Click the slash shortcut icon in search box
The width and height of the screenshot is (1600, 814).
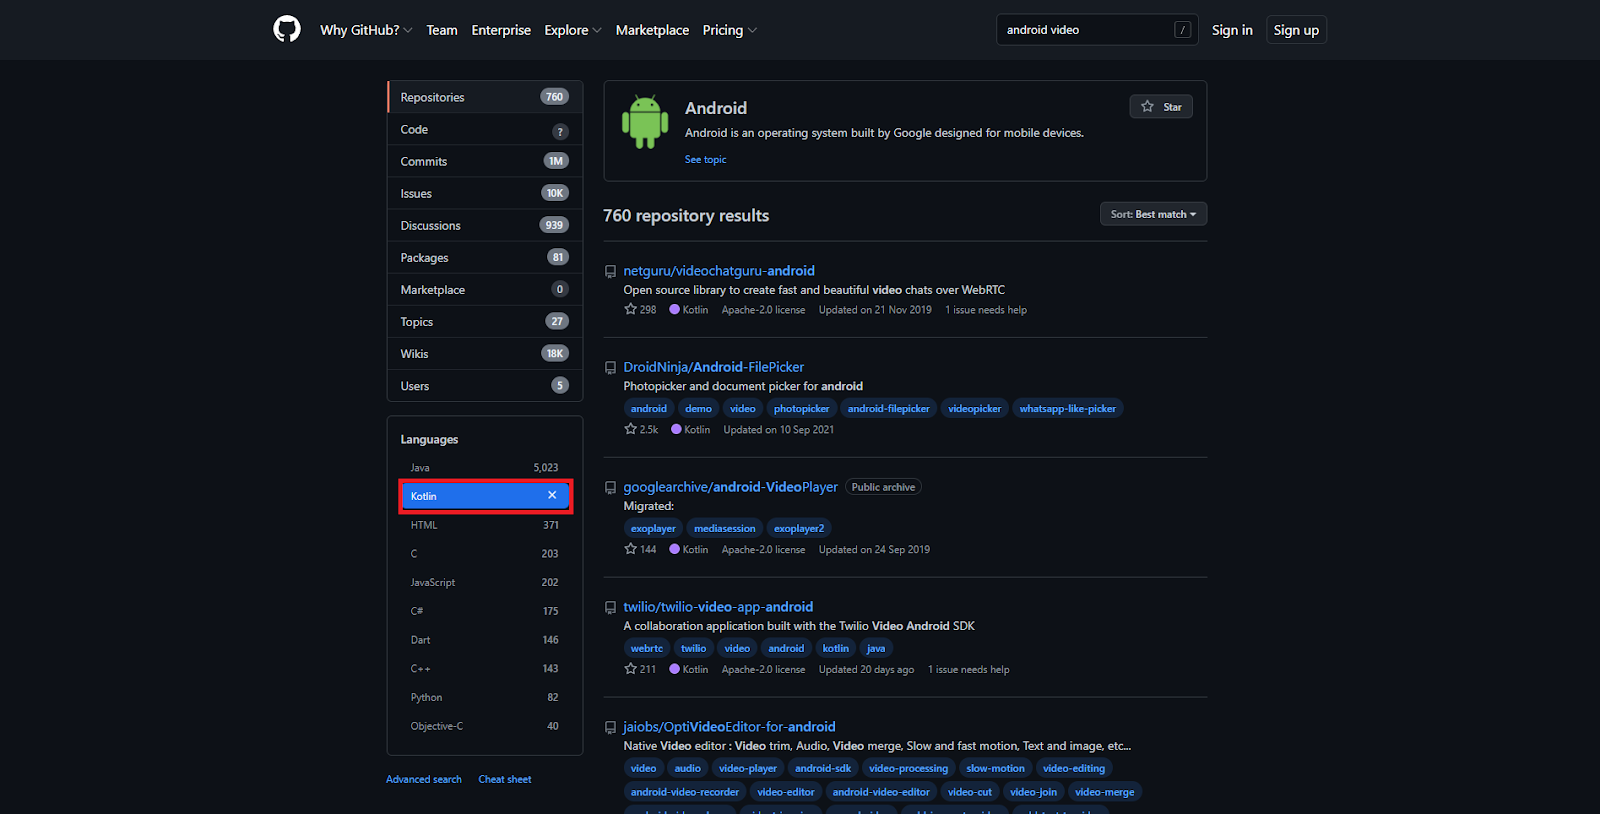tap(1182, 30)
